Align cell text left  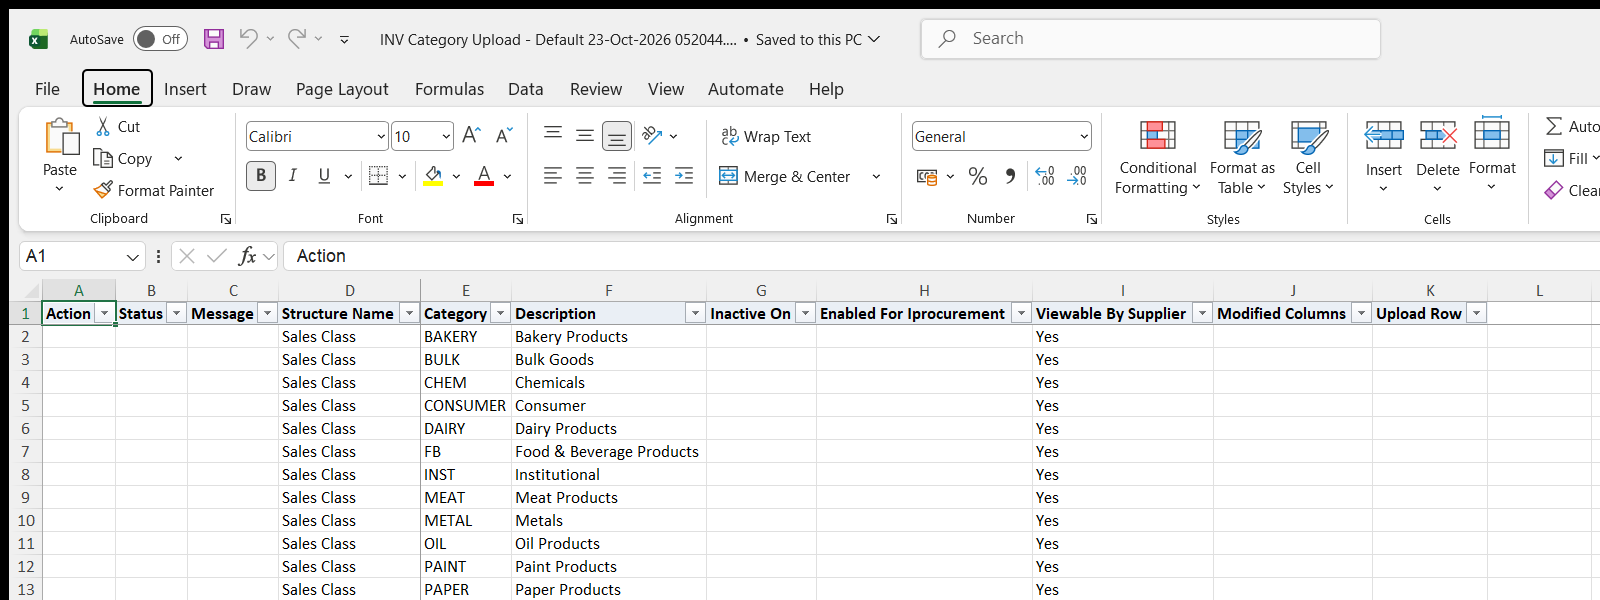(553, 176)
